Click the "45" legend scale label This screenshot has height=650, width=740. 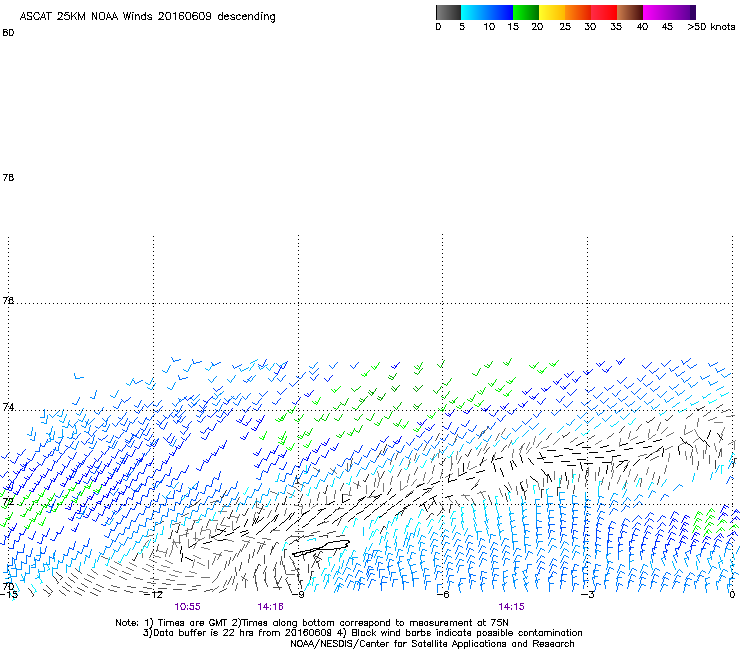pos(667,27)
